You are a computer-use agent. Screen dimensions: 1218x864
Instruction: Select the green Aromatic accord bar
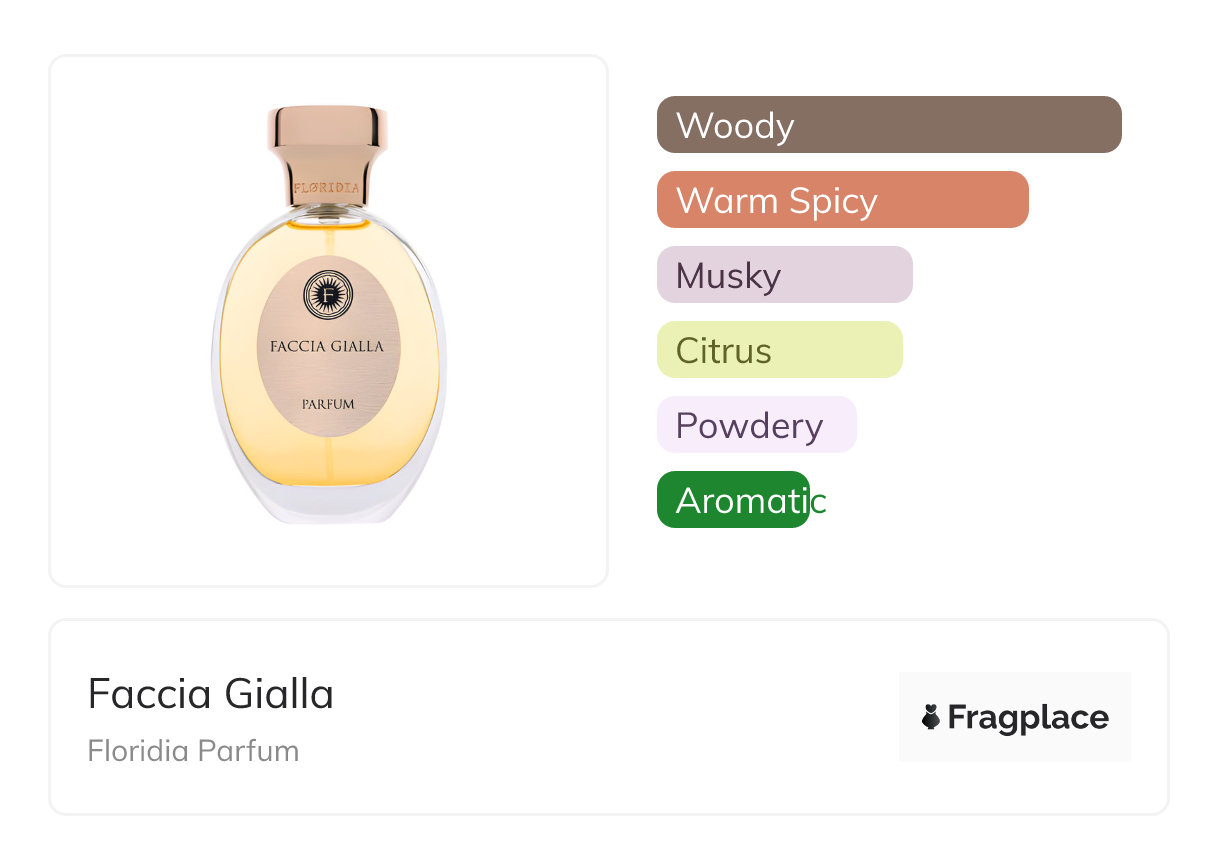tap(732, 500)
